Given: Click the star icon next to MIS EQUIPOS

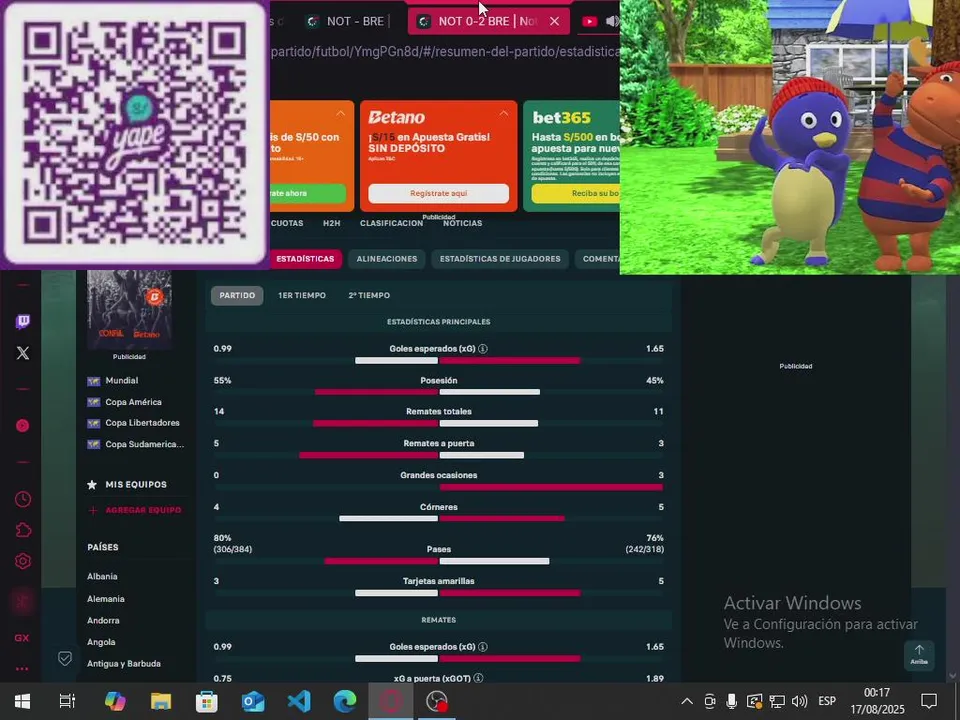Looking at the screenshot, I should pyautogui.click(x=92, y=484).
